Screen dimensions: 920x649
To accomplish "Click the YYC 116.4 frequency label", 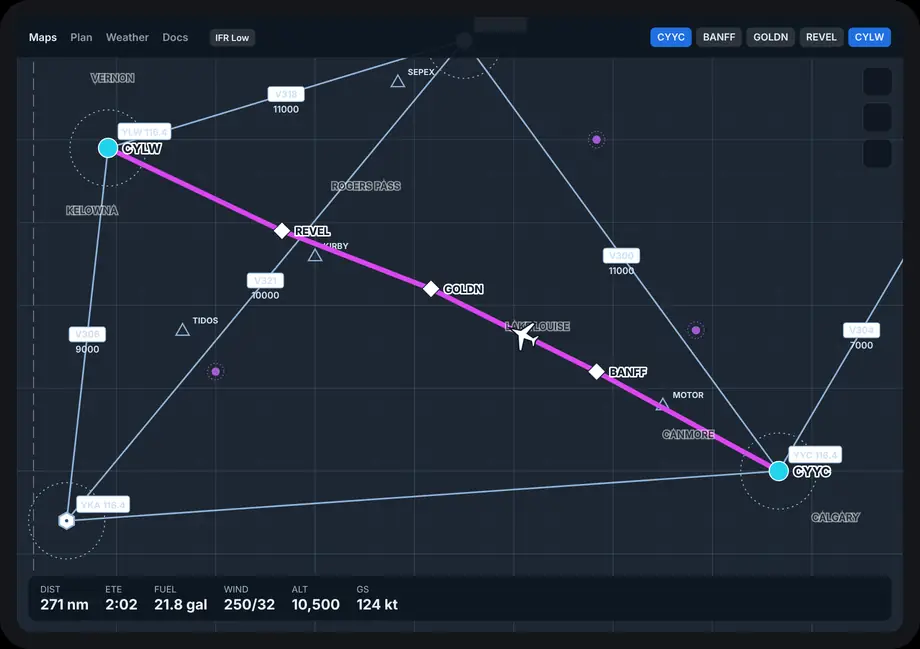I will (x=815, y=455).
